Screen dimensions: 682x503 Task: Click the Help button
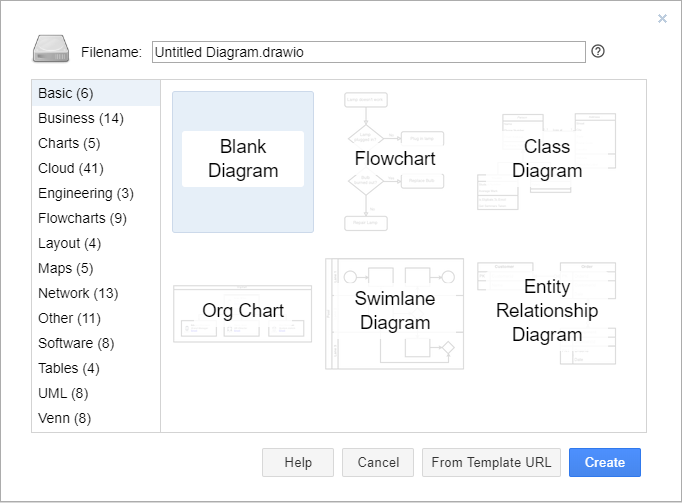[298, 463]
